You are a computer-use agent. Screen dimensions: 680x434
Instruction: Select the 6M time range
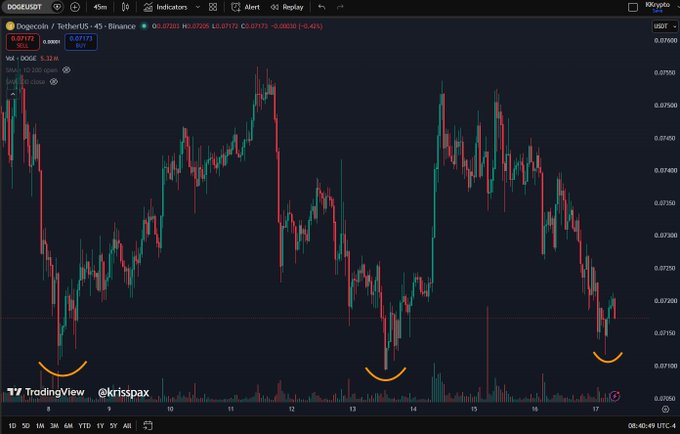(69, 426)
